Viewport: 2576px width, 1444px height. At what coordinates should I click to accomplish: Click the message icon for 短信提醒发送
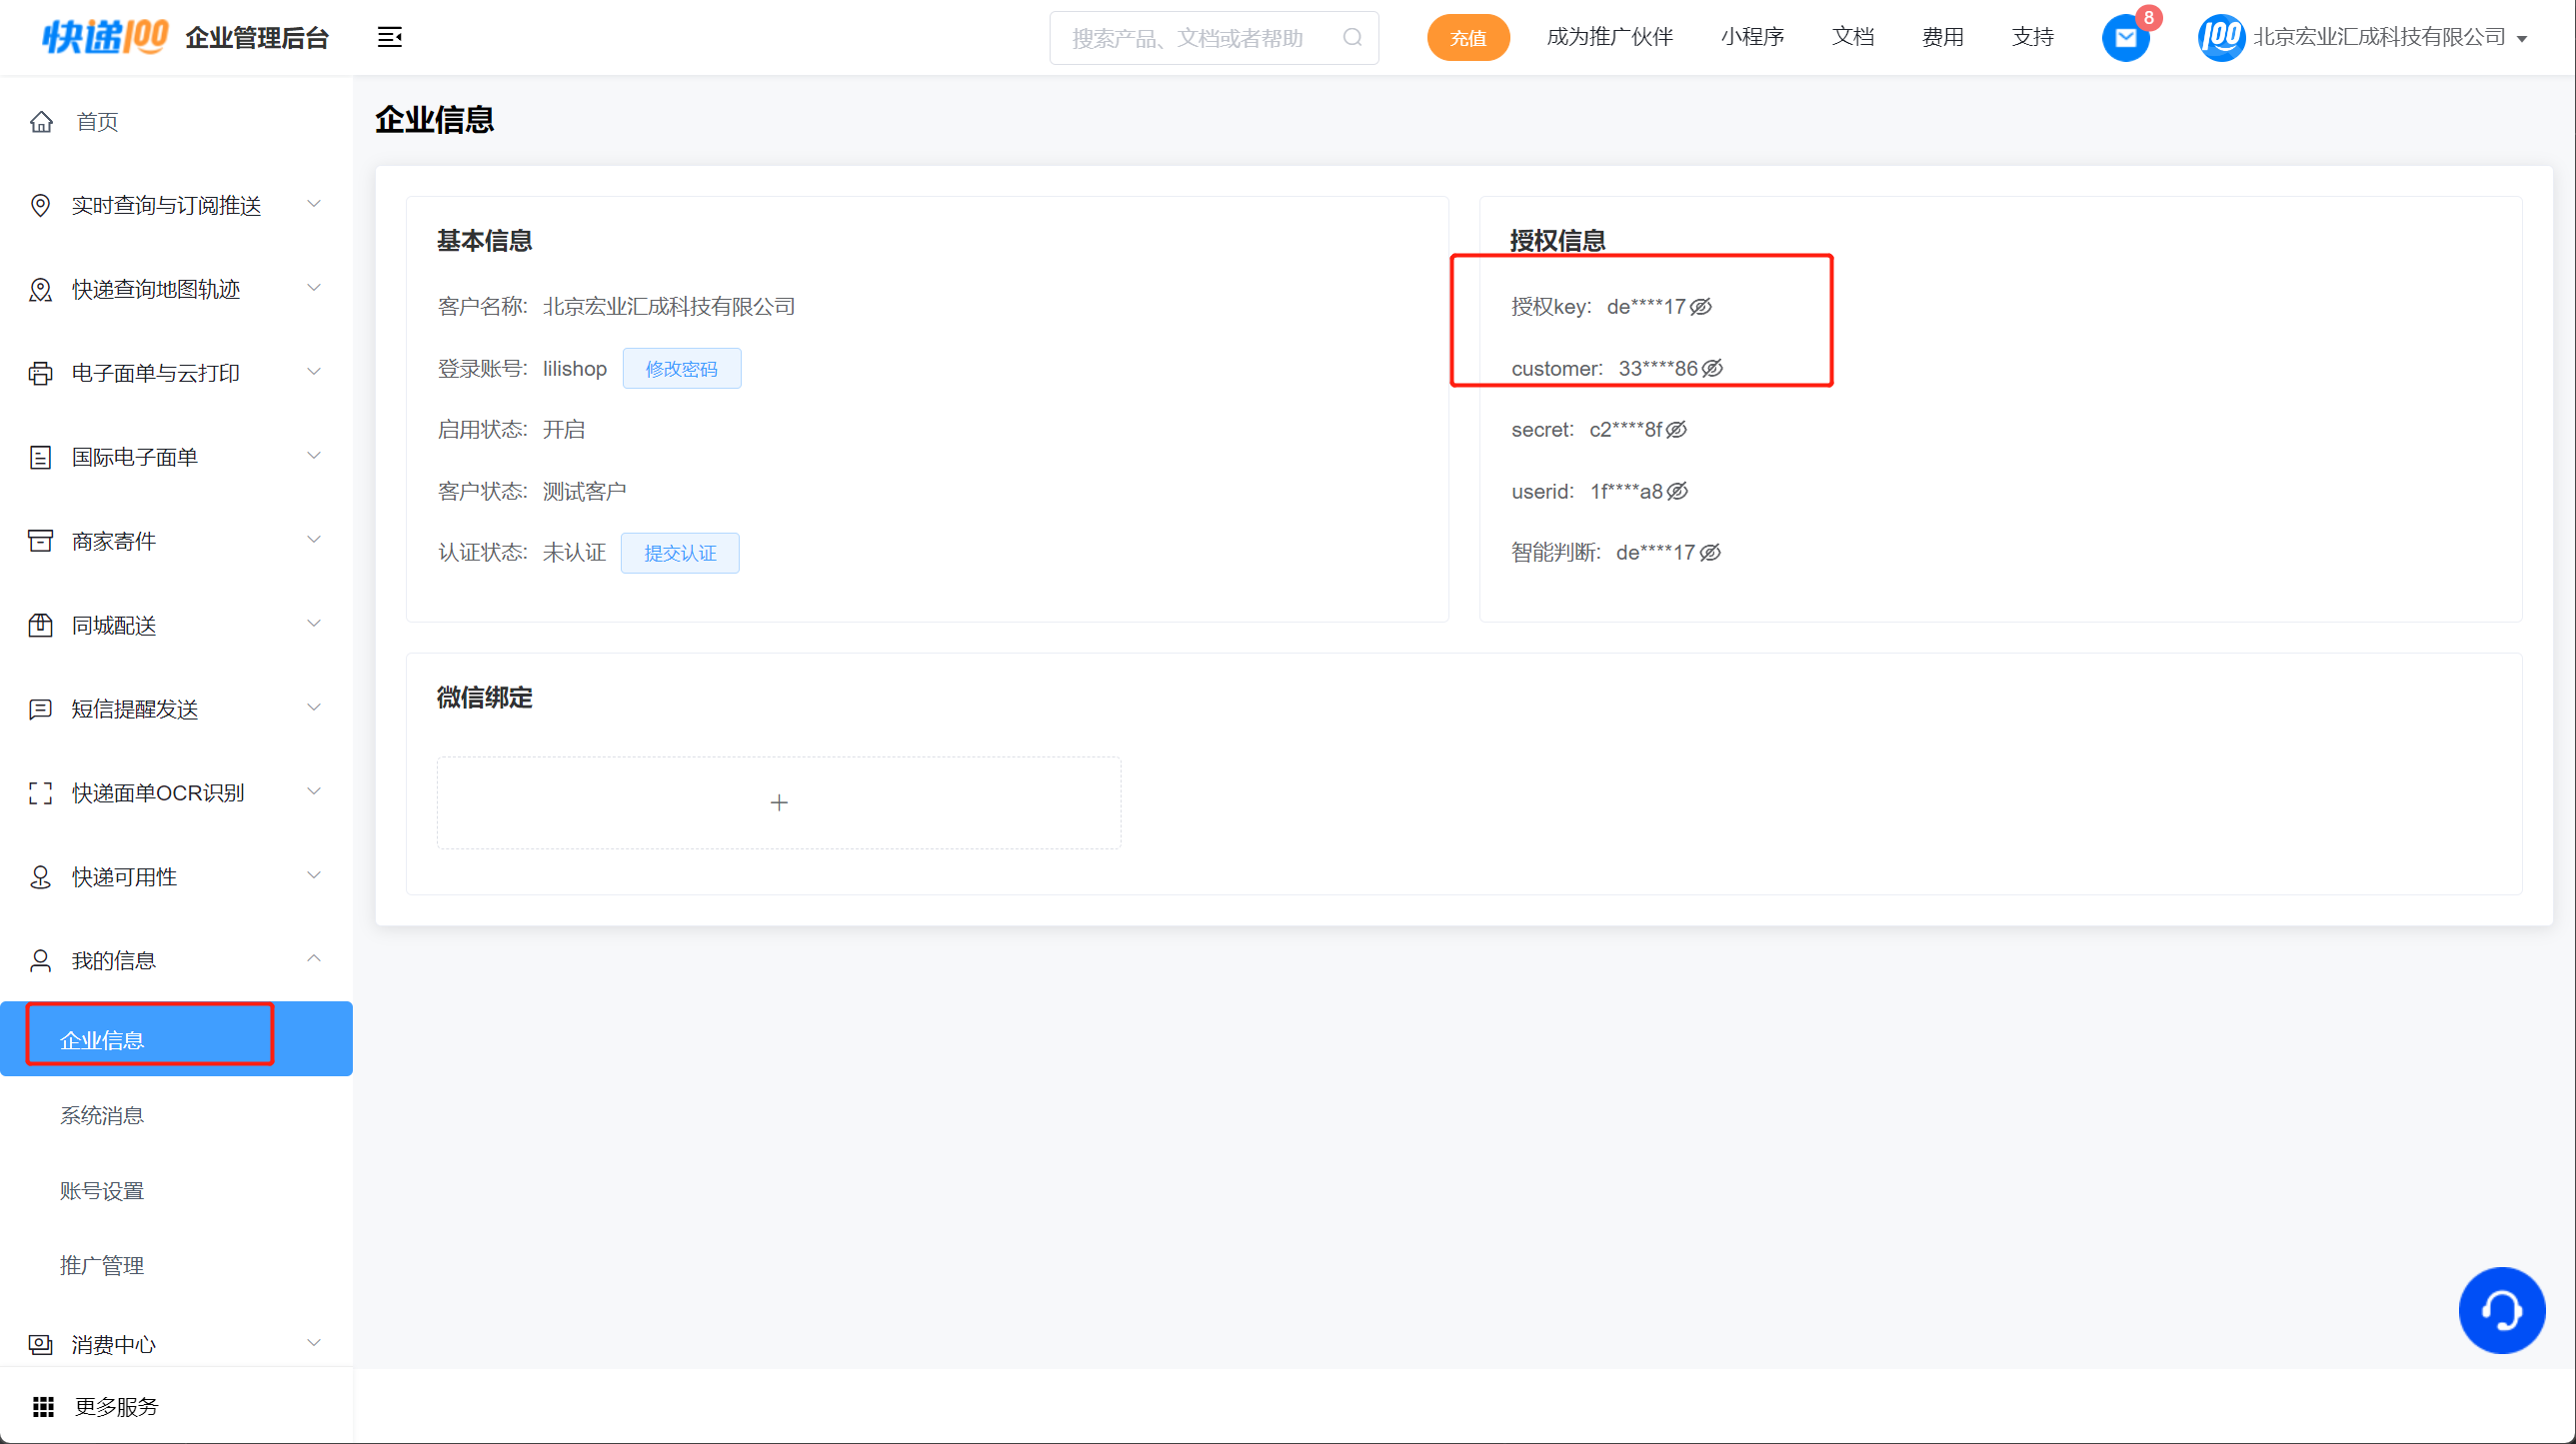(41, 709)
